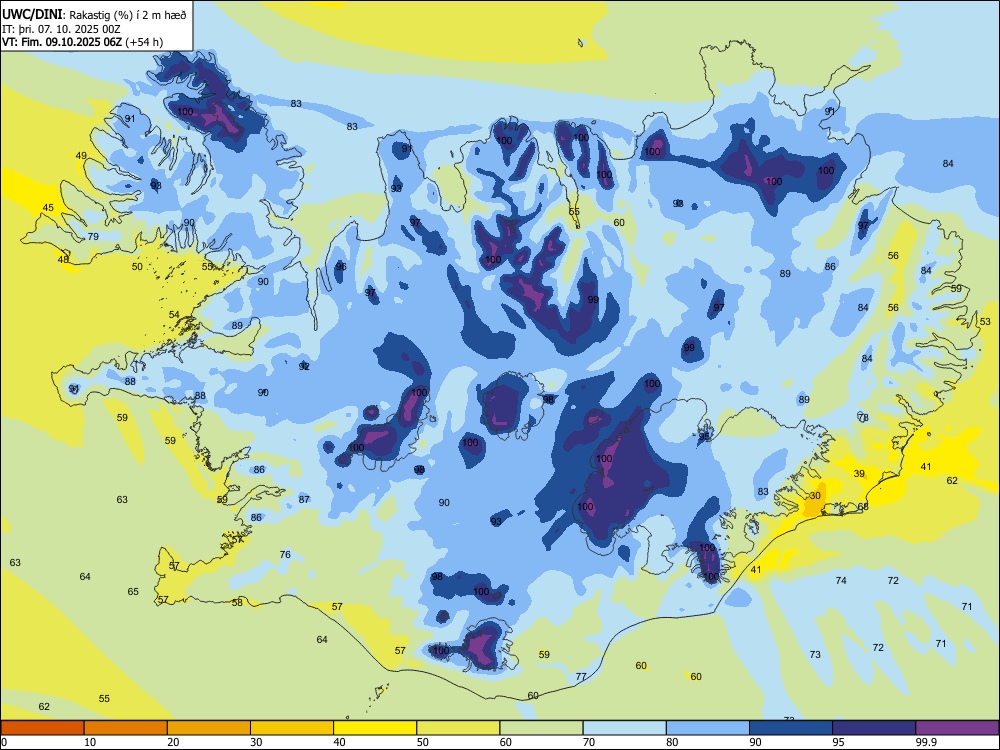1000x750 pixels.
Task: Click the humidity reading 76 on the map
Action: 285,554
